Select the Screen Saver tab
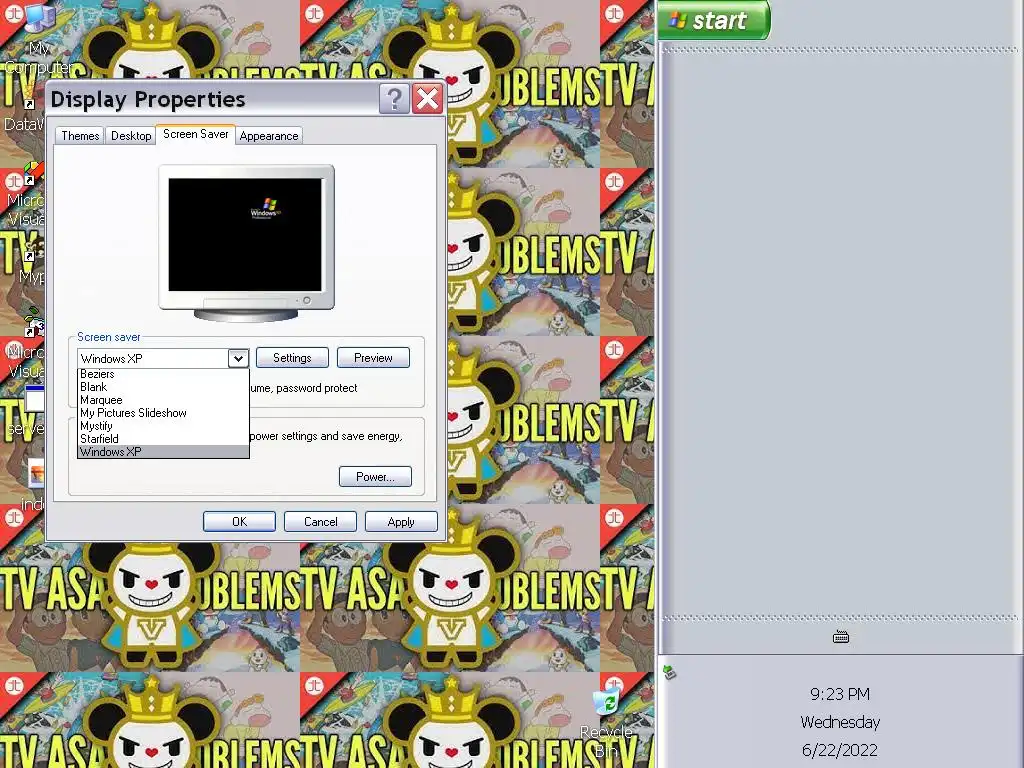This screenshot has height=768, width=1024. (x=195, y=134)
